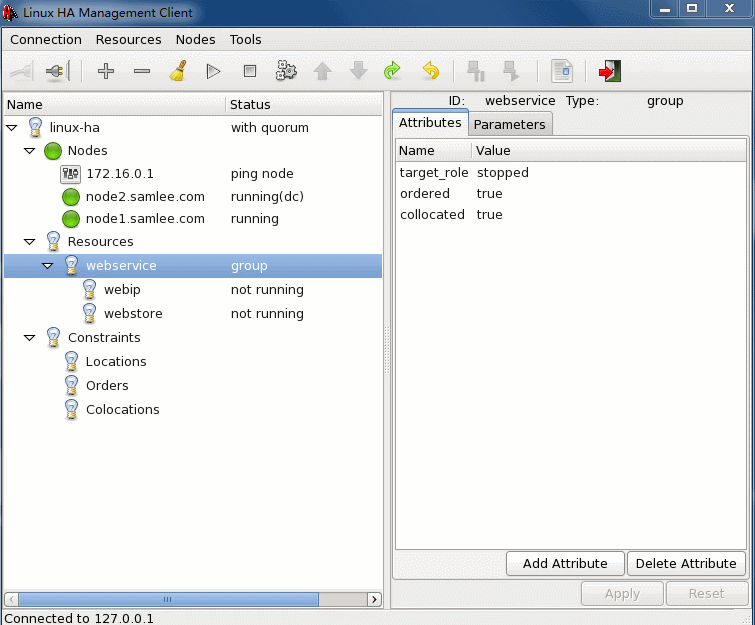Open the Nodes menu

(x=195, y=39)
